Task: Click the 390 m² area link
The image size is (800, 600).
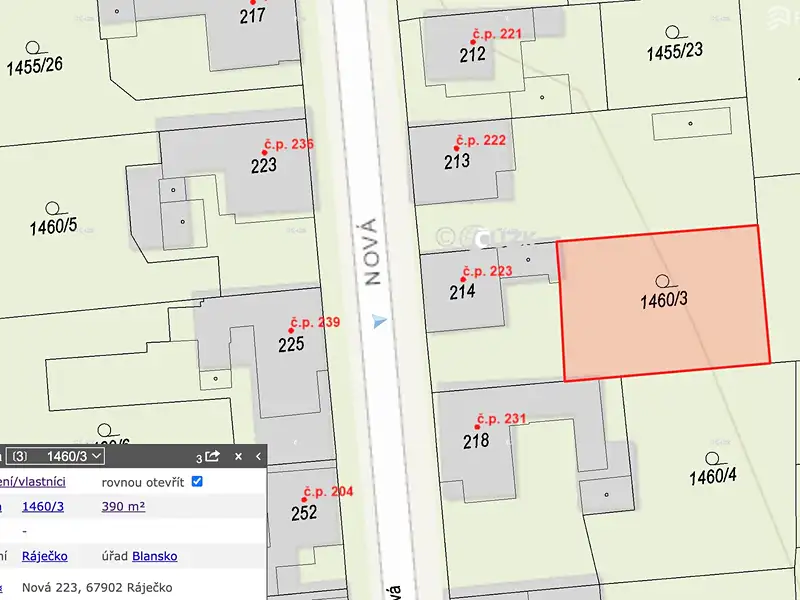Action: coord(123,506)
